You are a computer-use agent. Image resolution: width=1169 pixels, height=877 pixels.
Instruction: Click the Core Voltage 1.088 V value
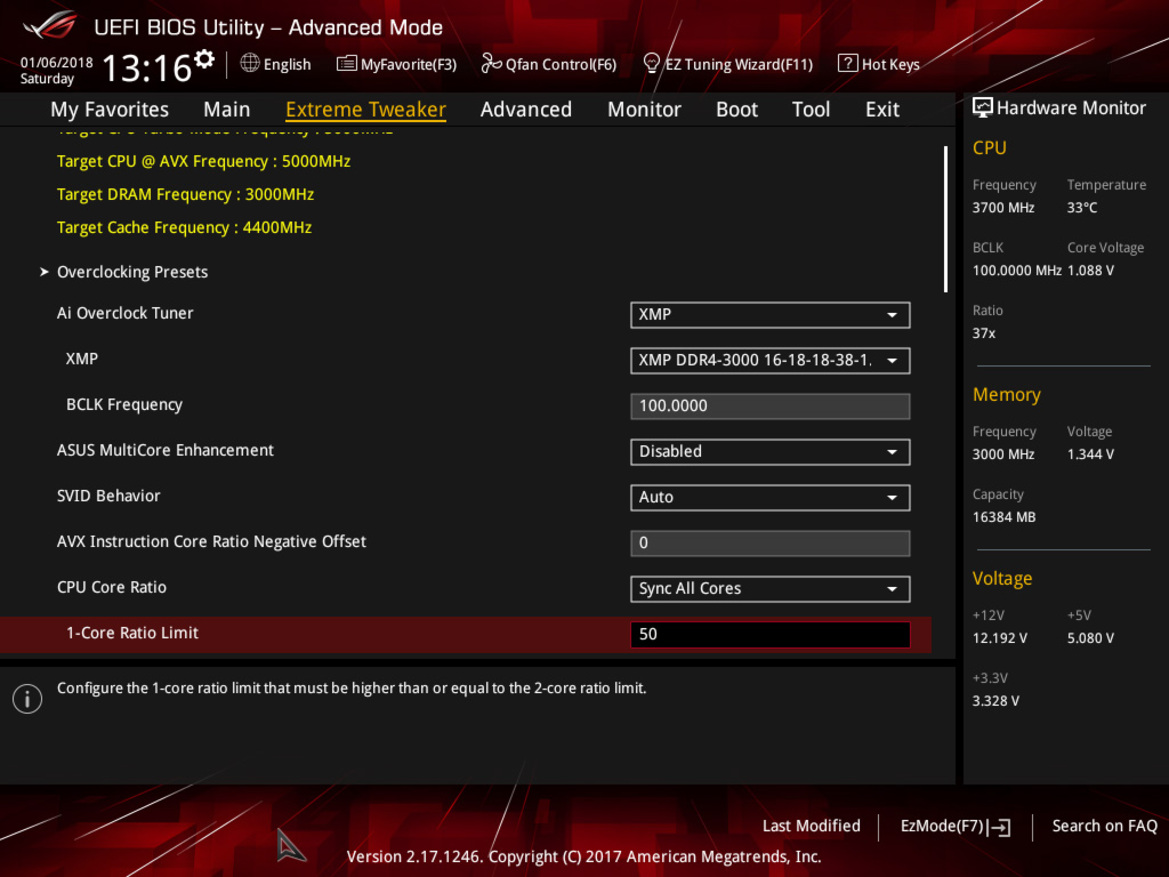coord(1090,271)
